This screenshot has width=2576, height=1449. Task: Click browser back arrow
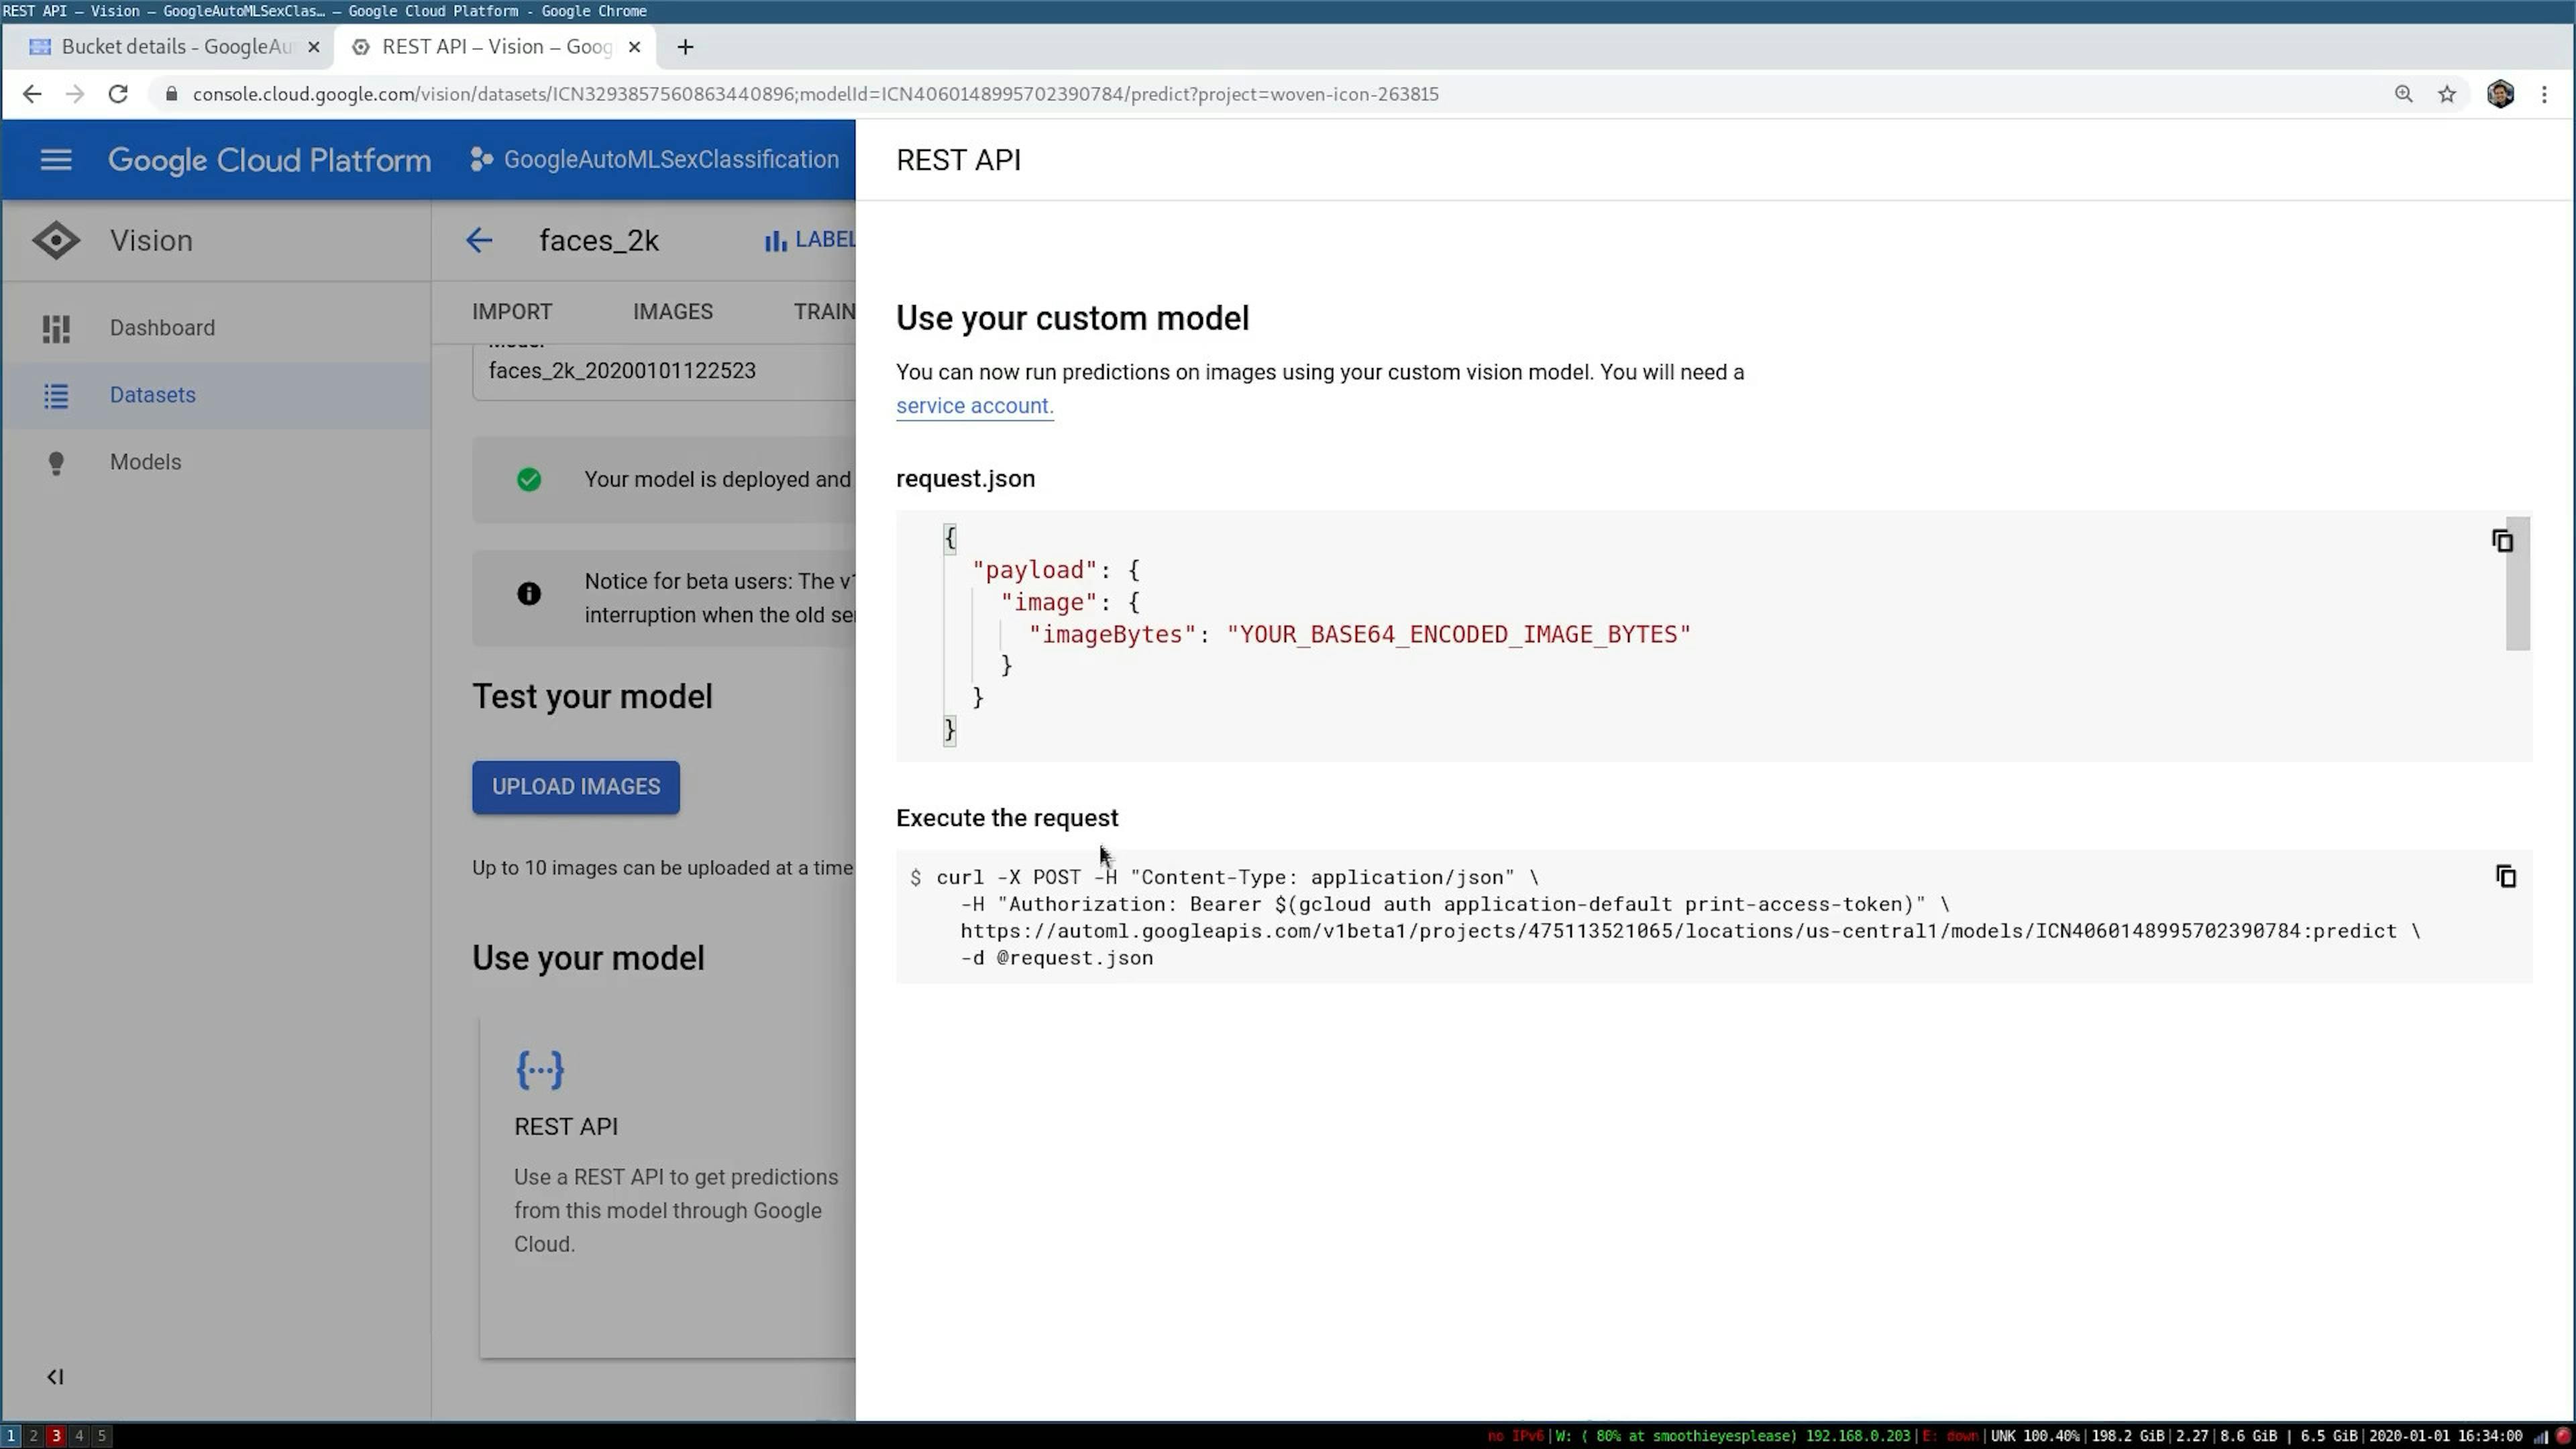32,94
